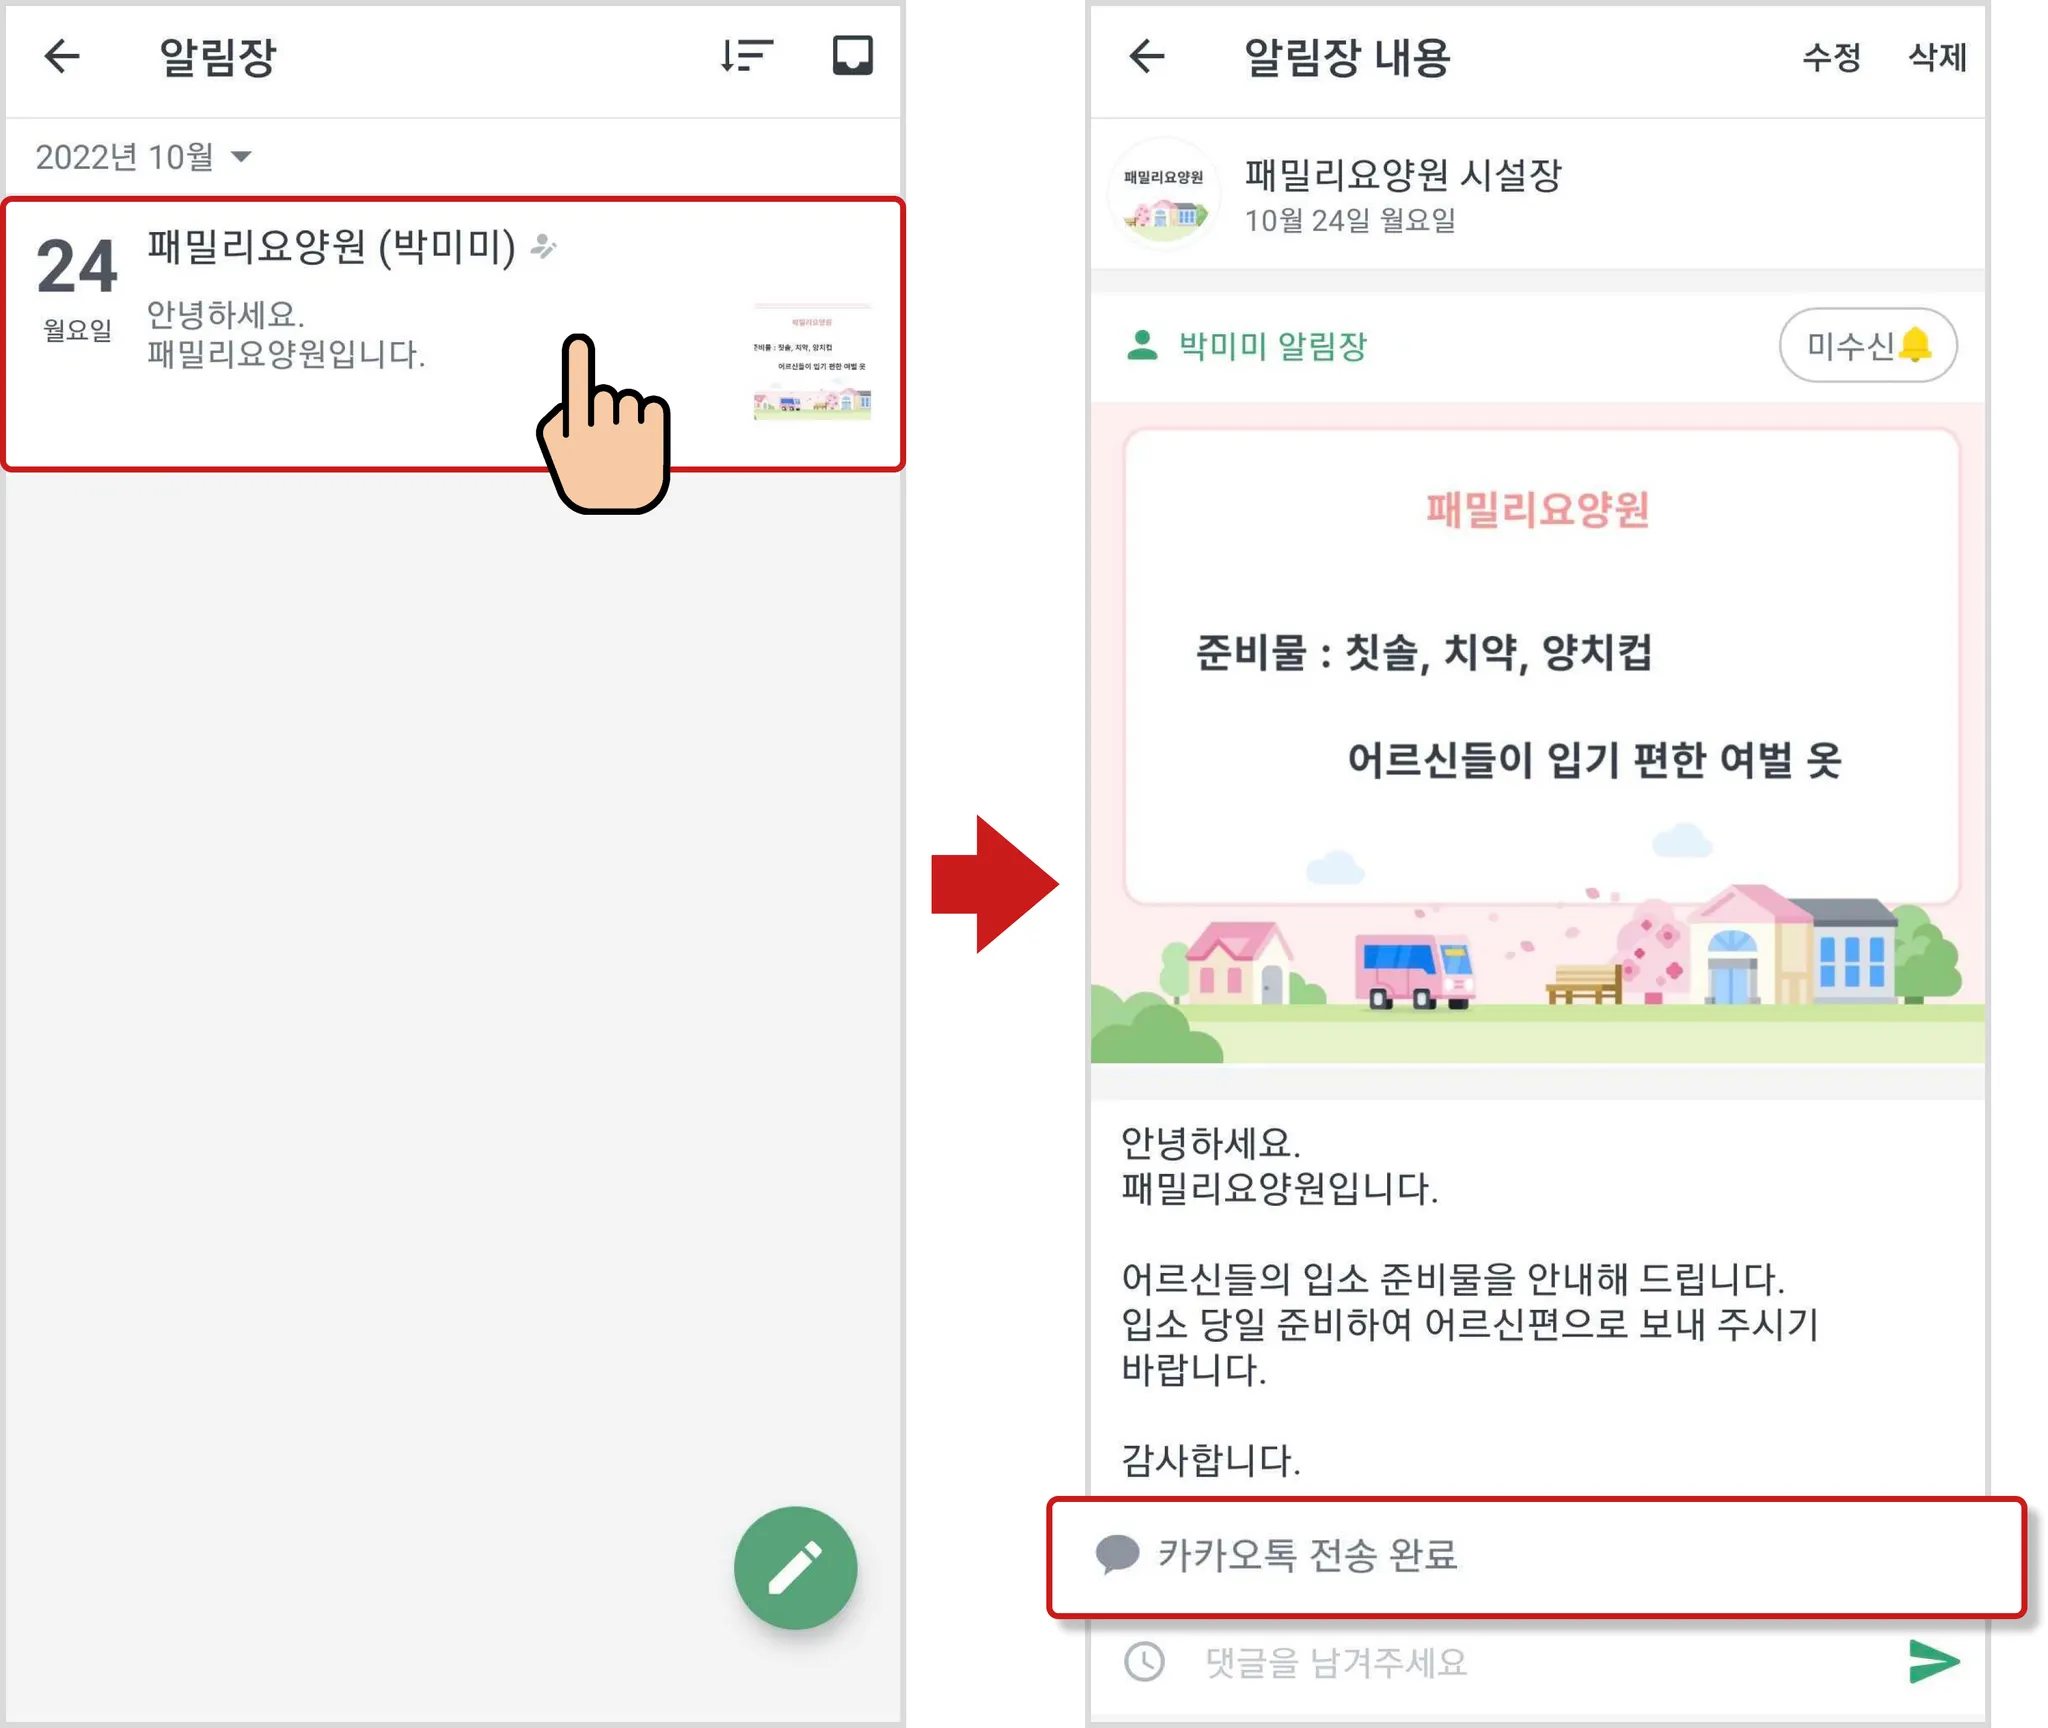Open the sort order icon in 알림장 header
Image resolution: width=2048 pixels, height=1728 pixels.
[747, 56]
